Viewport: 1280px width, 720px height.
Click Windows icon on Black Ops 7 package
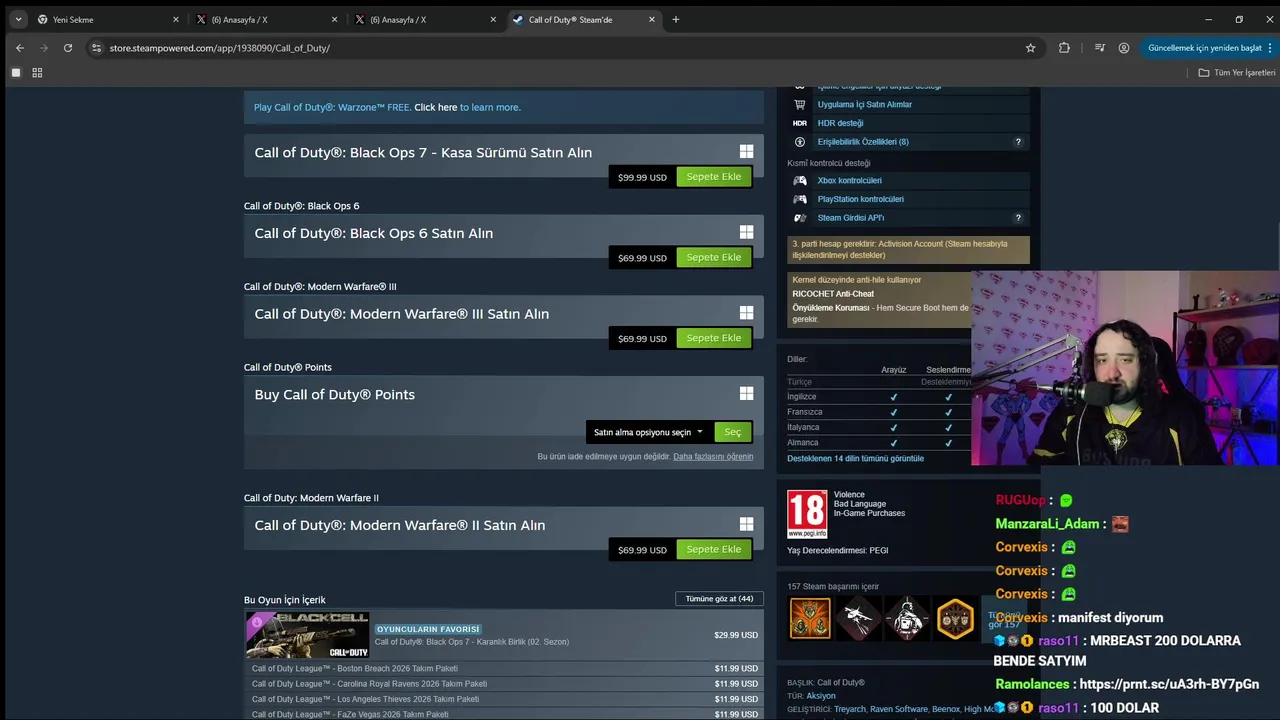pos(746,152)
